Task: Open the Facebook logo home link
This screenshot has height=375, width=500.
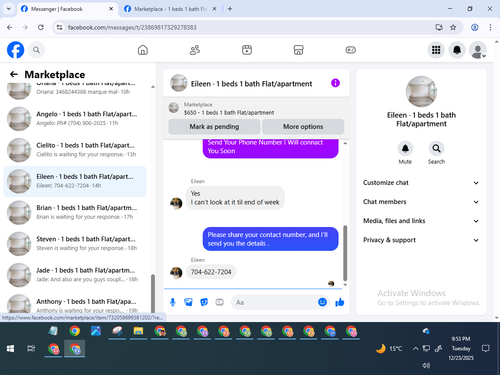Action: tap(15, 50)
